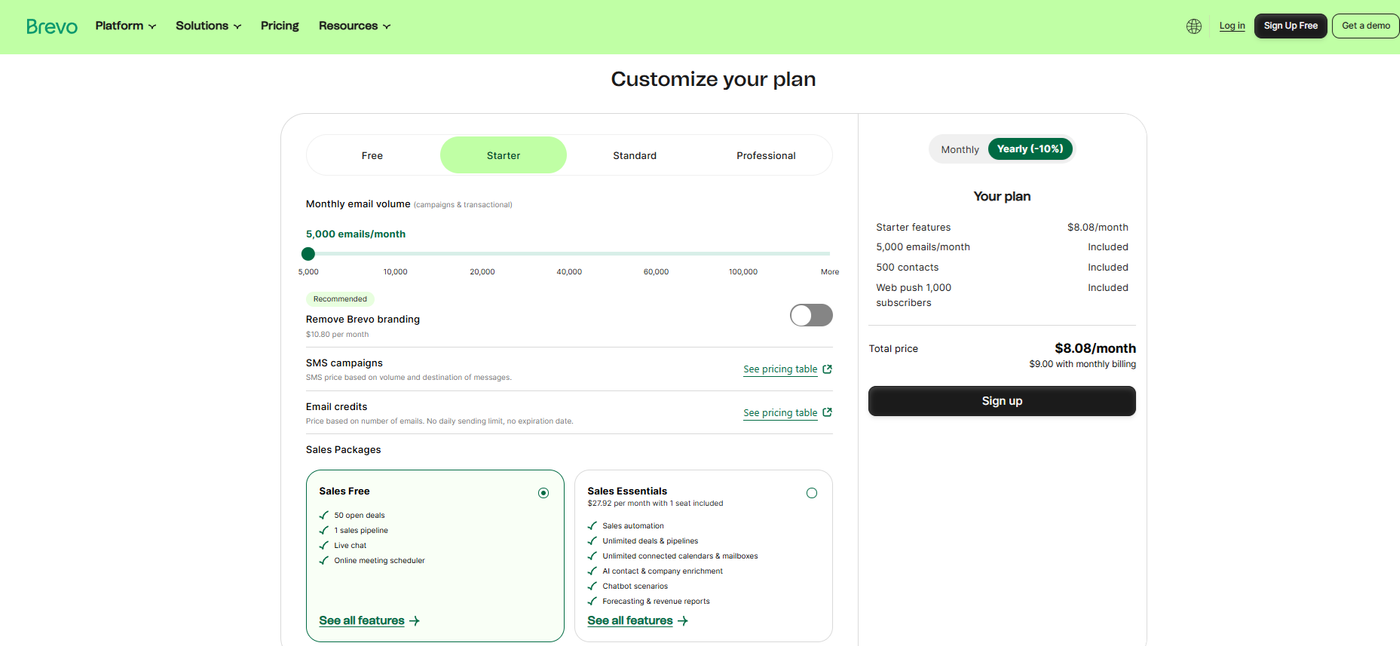1400x646 pixels.
Task: Click 'AI contact & company enrichment' feature
Action: point(662,571)
